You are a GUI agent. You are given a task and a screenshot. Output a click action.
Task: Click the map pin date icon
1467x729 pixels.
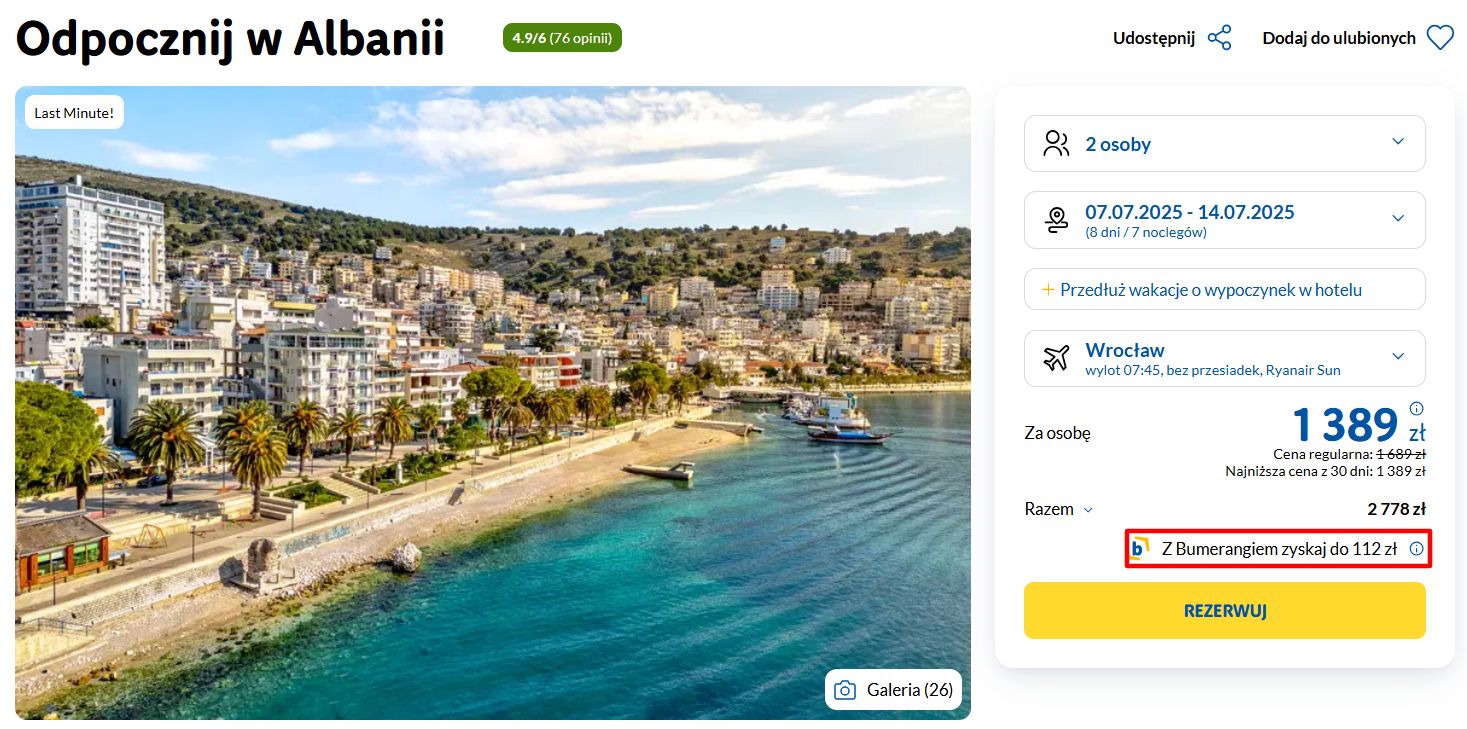(x=1056, y=220)
